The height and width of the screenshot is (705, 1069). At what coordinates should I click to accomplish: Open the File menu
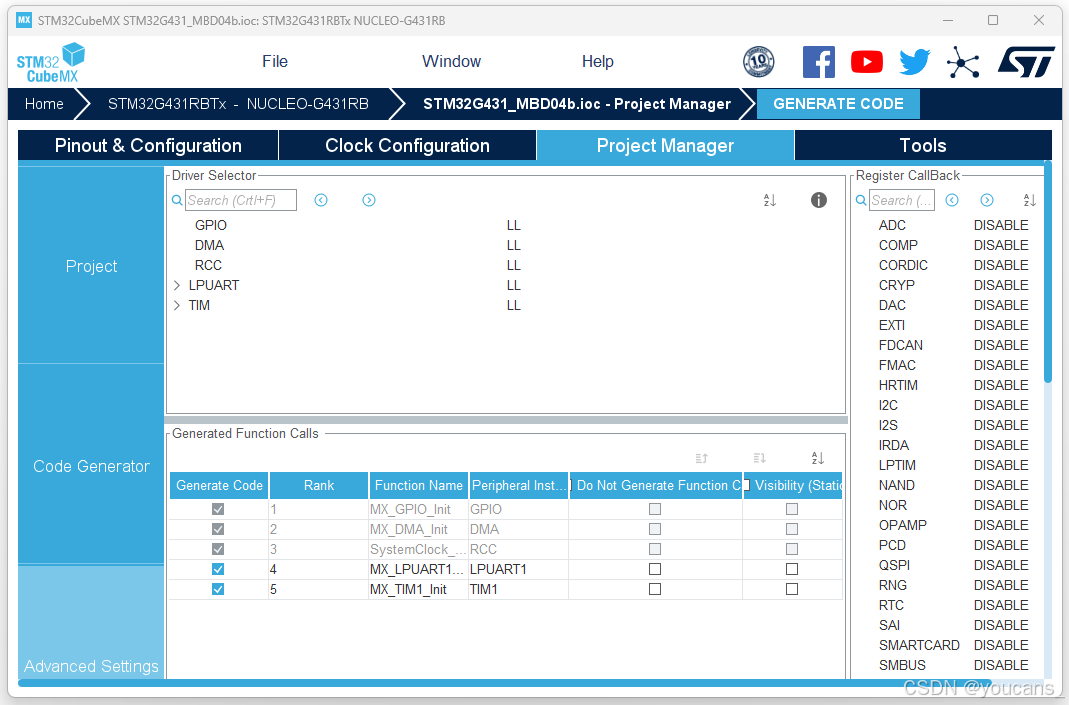click(x=275, y=61)
